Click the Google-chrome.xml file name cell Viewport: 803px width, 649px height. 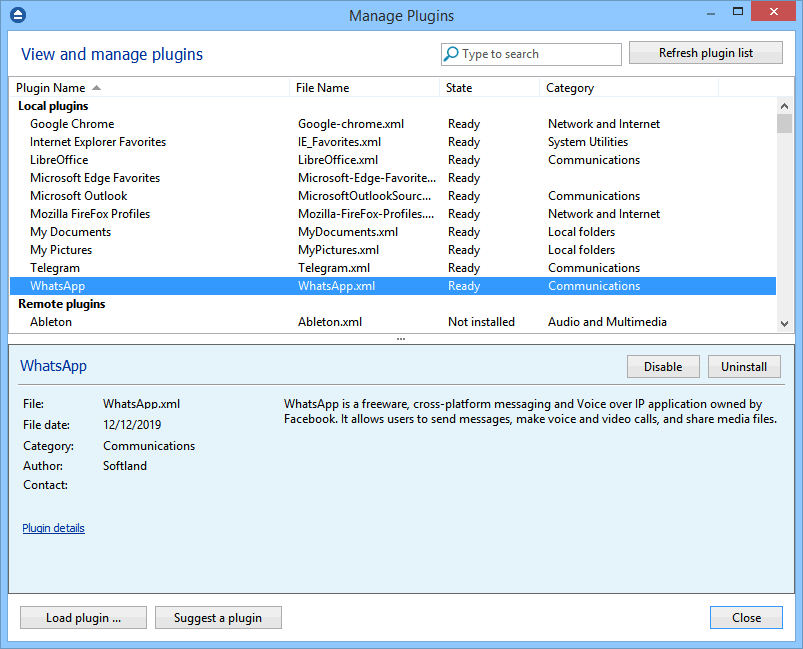(x=351, y=124)
